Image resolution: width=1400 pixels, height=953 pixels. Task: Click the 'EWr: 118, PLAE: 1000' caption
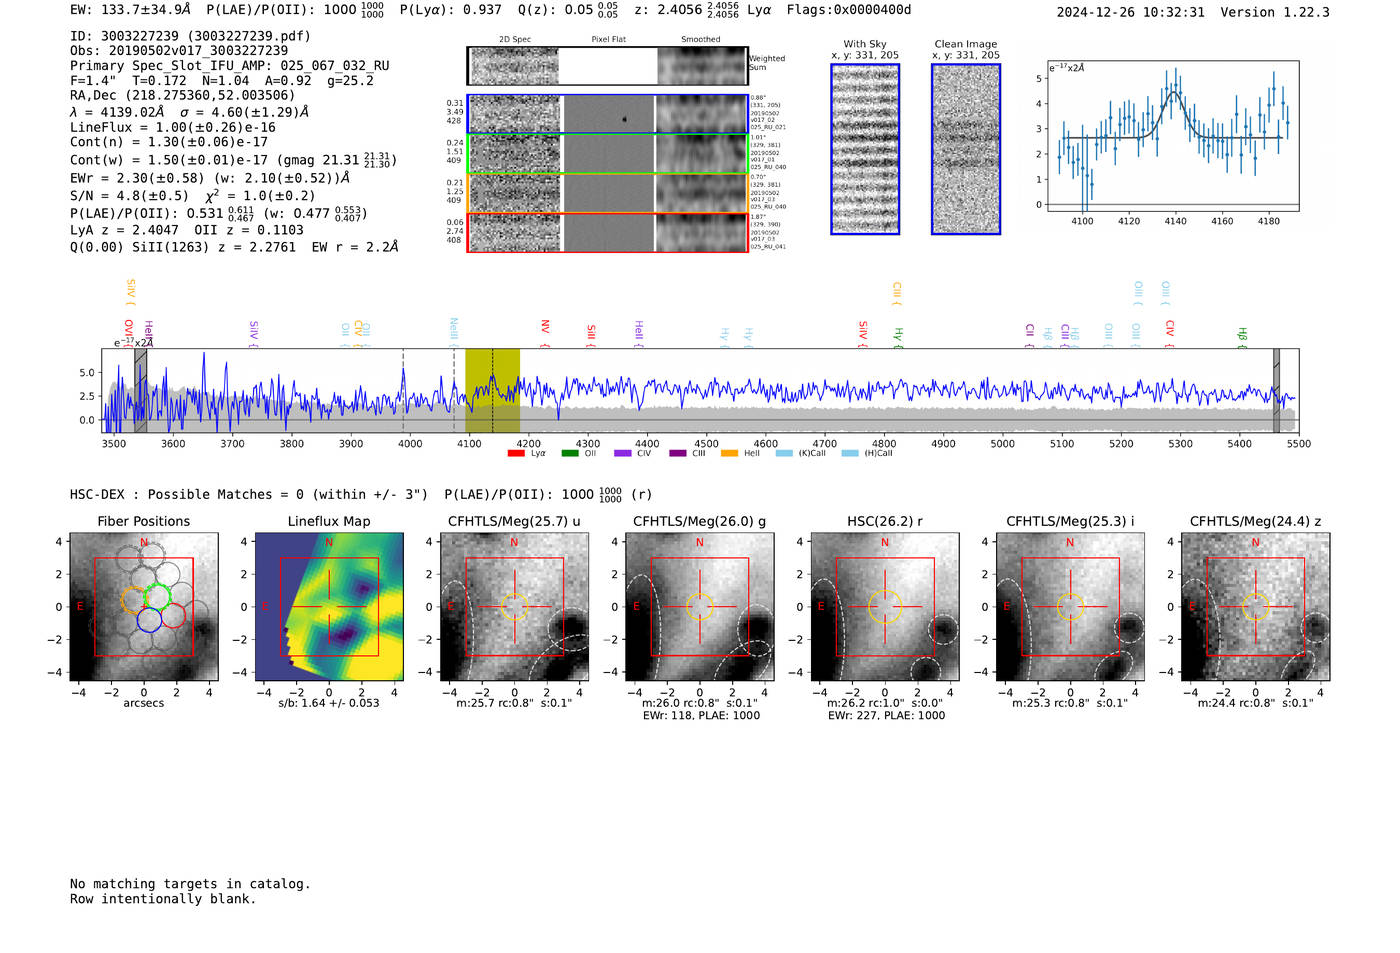[x=699, y=715]
